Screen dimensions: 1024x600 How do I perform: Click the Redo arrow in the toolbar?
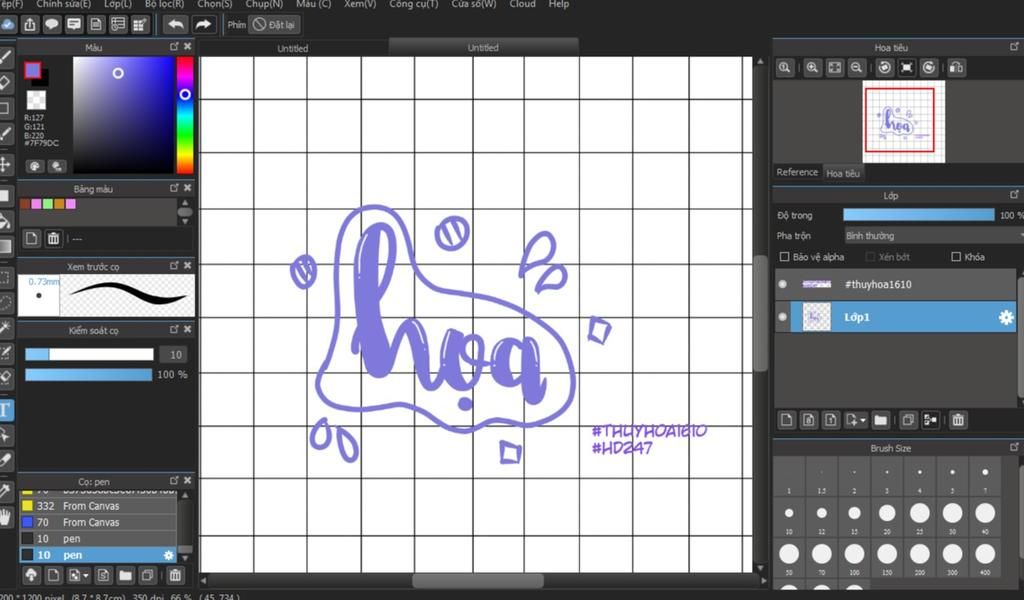point(203,25)
